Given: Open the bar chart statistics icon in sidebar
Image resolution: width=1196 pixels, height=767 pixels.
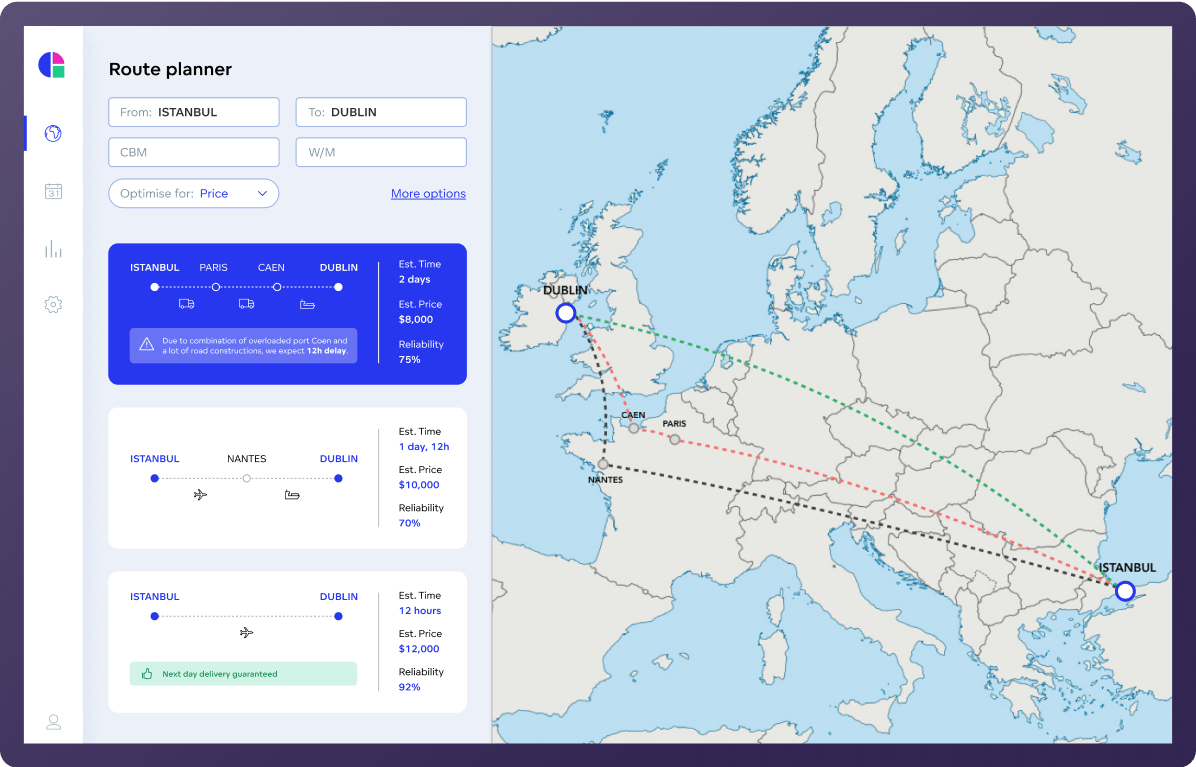Looking at the screenshot, I should (x=52, y=249).
